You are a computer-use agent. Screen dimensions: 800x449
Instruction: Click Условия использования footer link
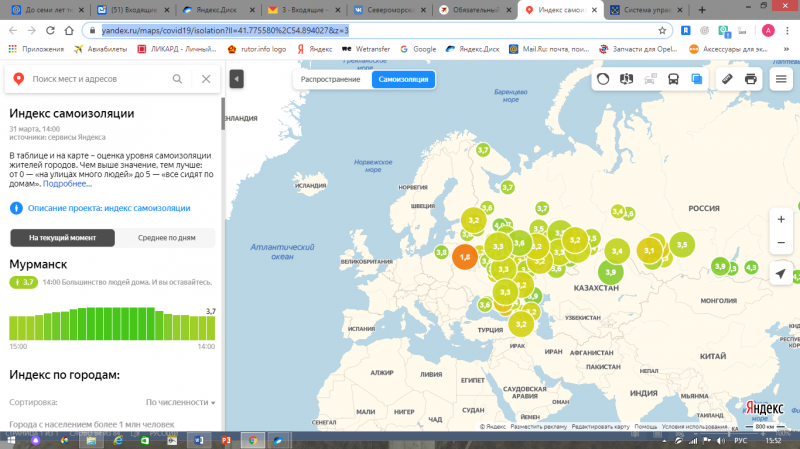pyautogui.click(x=694, y=427)
